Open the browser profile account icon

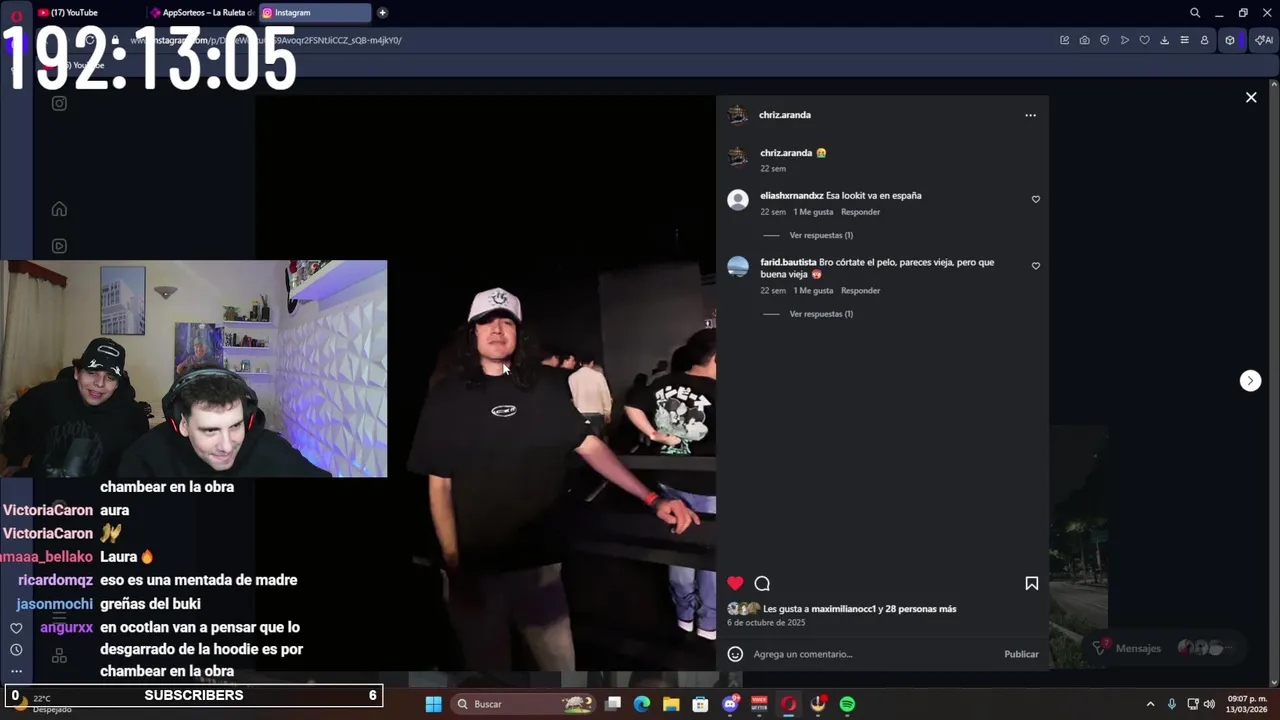click(1204, 40)
